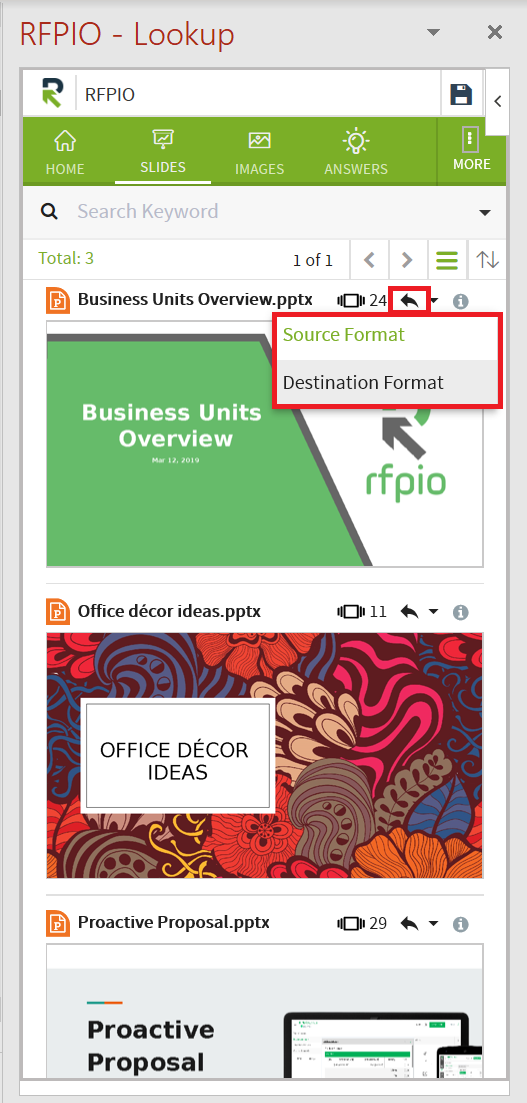Open the More menu
The height and width of the screenshot is (1103, 527).
[471, 150]
